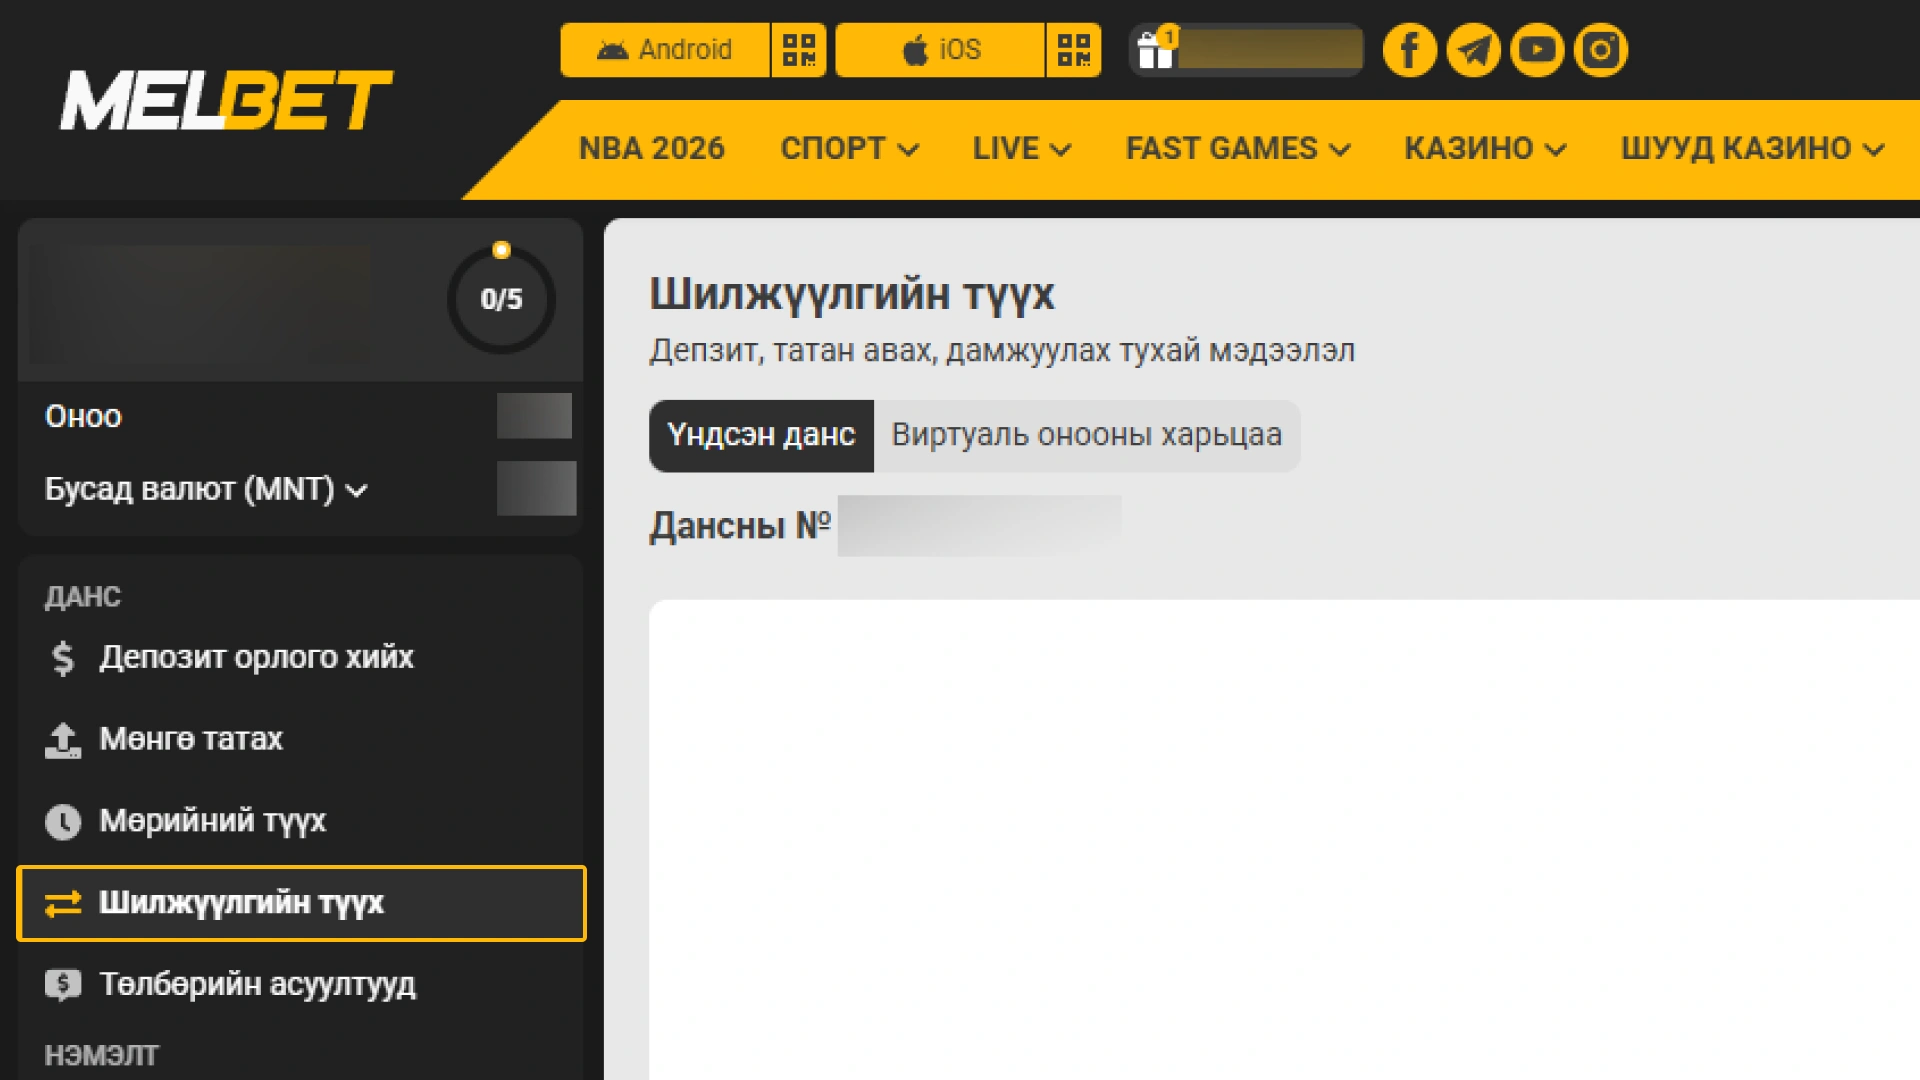Click the clock icon for bet history

(63, 822)
